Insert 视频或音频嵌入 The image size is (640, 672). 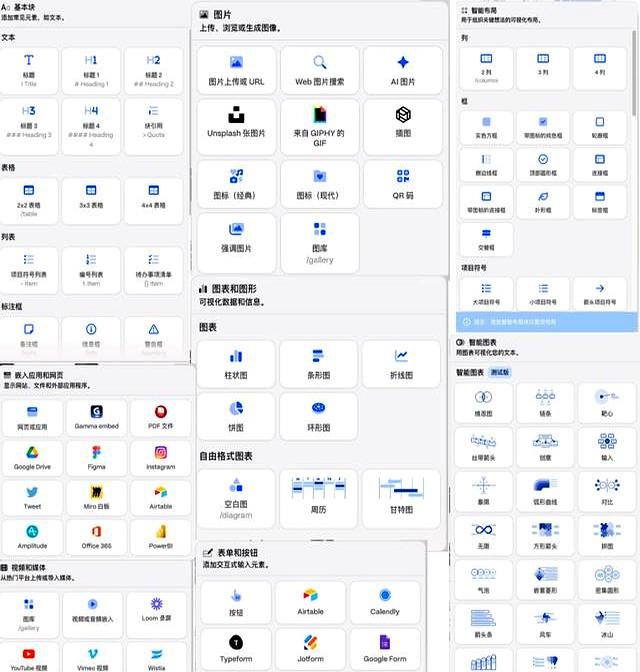pos(93,615)
